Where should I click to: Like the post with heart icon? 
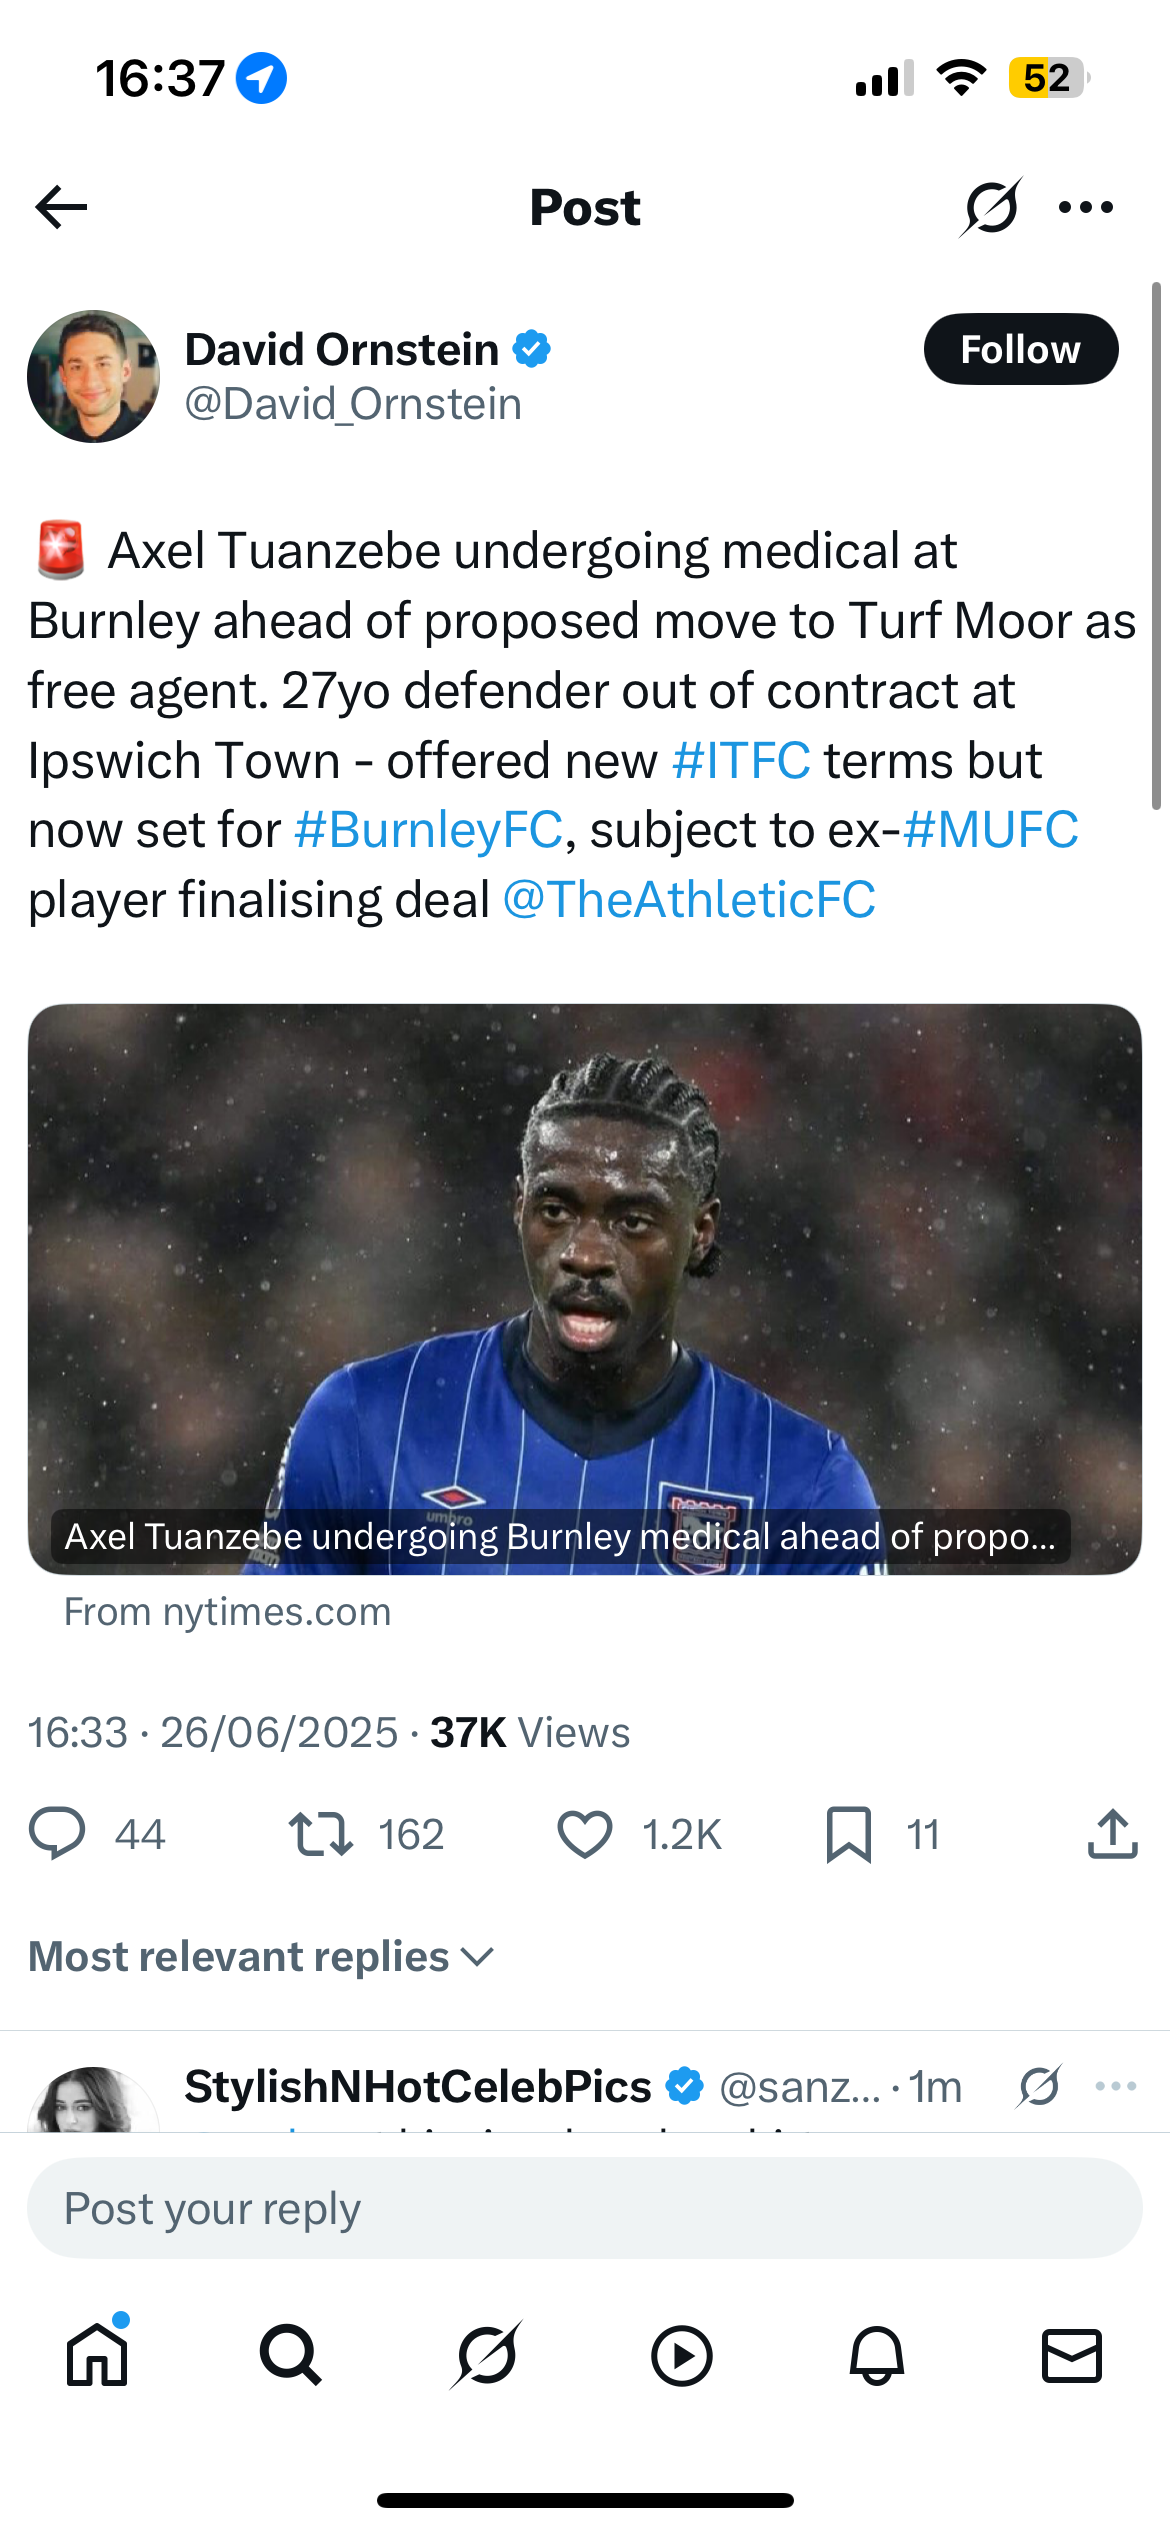click(x=584, y=1834)
